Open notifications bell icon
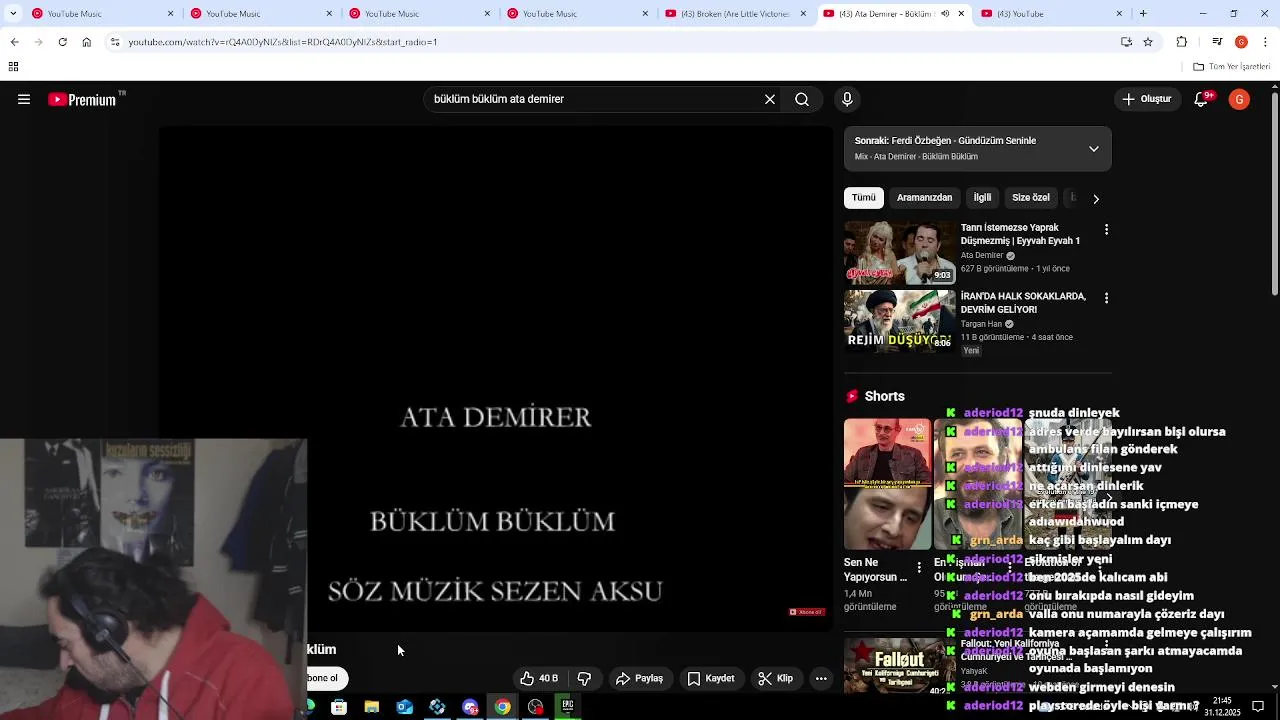This screenshot has height=720, width=1280. tap(1203, 99)
